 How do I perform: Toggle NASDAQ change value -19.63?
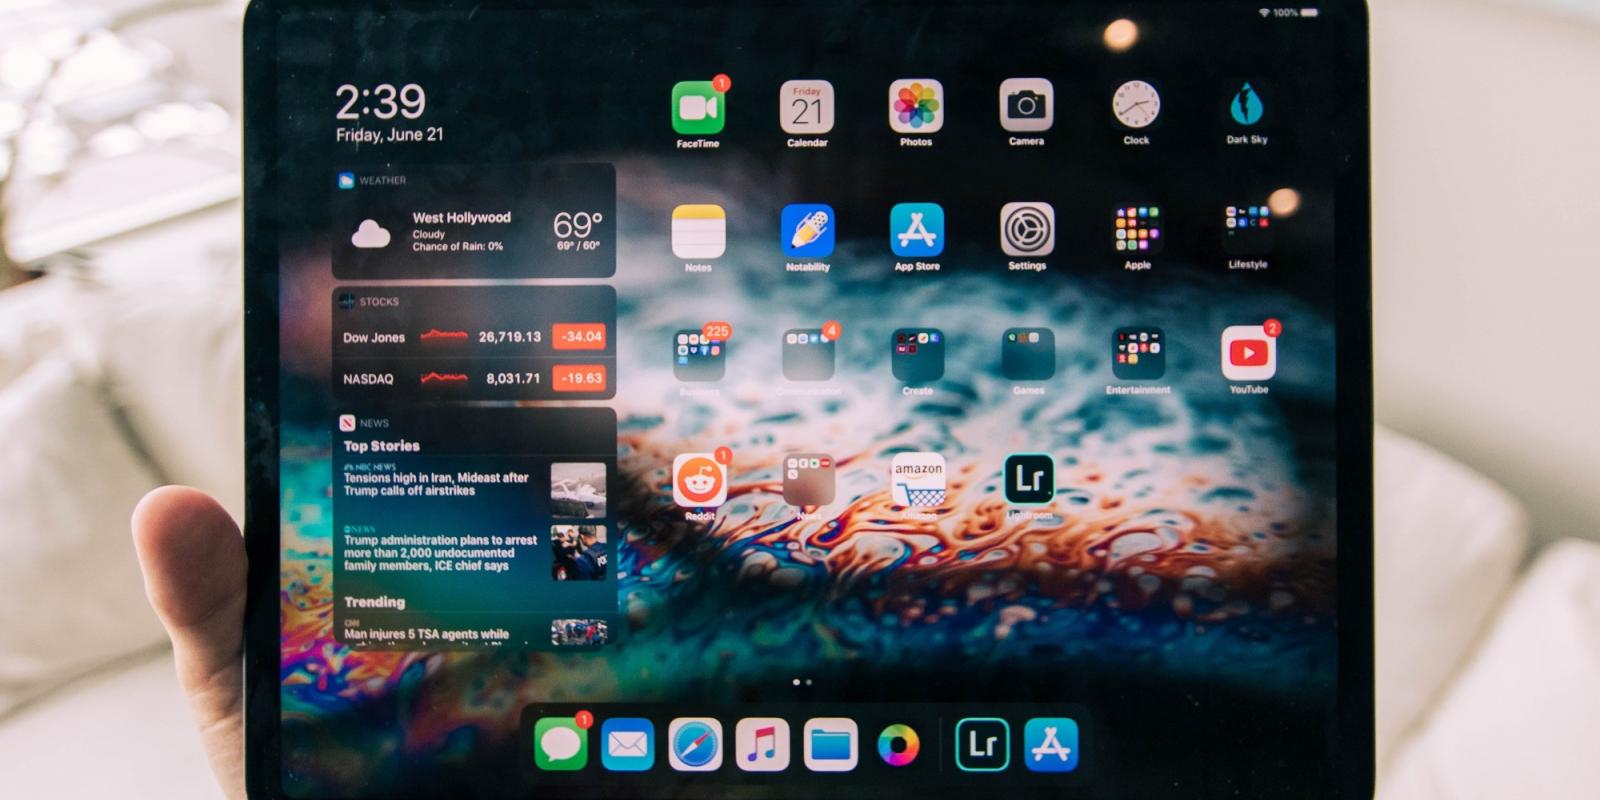pos(581,379)
